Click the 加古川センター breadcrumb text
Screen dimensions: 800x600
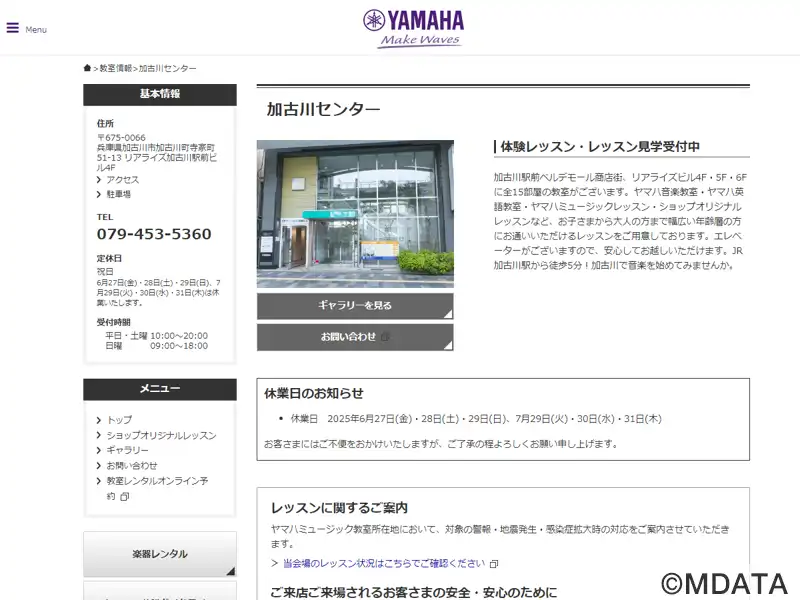coord(167,68)
